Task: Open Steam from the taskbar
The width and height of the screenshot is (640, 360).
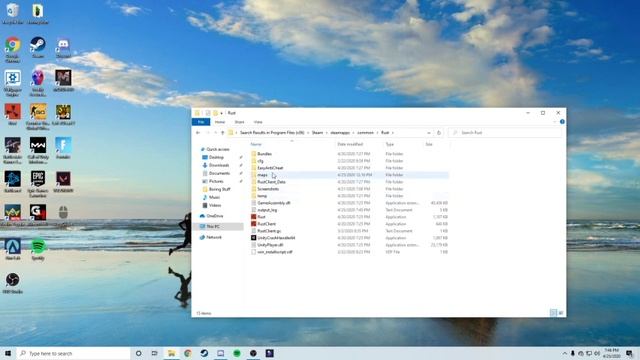Action: pyautogui.click(x=204, y=353)
